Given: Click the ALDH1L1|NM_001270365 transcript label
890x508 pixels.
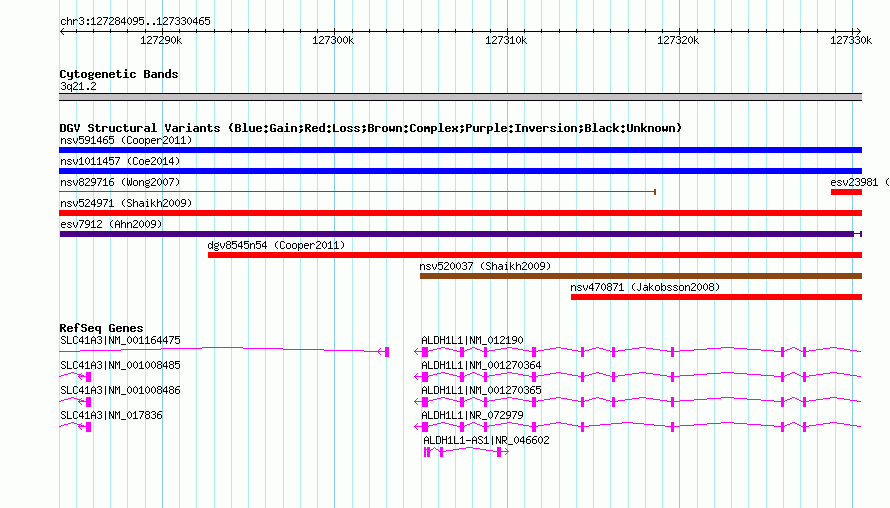Looking at the screenshot, I should pos(481,391).
